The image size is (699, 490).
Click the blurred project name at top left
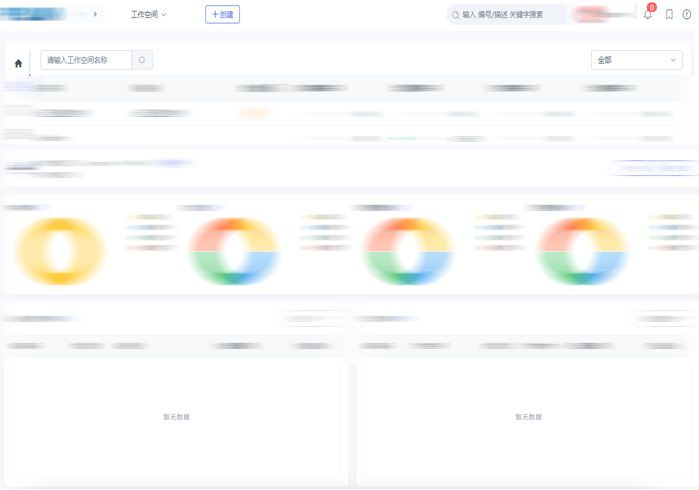(x=45, y=15)
